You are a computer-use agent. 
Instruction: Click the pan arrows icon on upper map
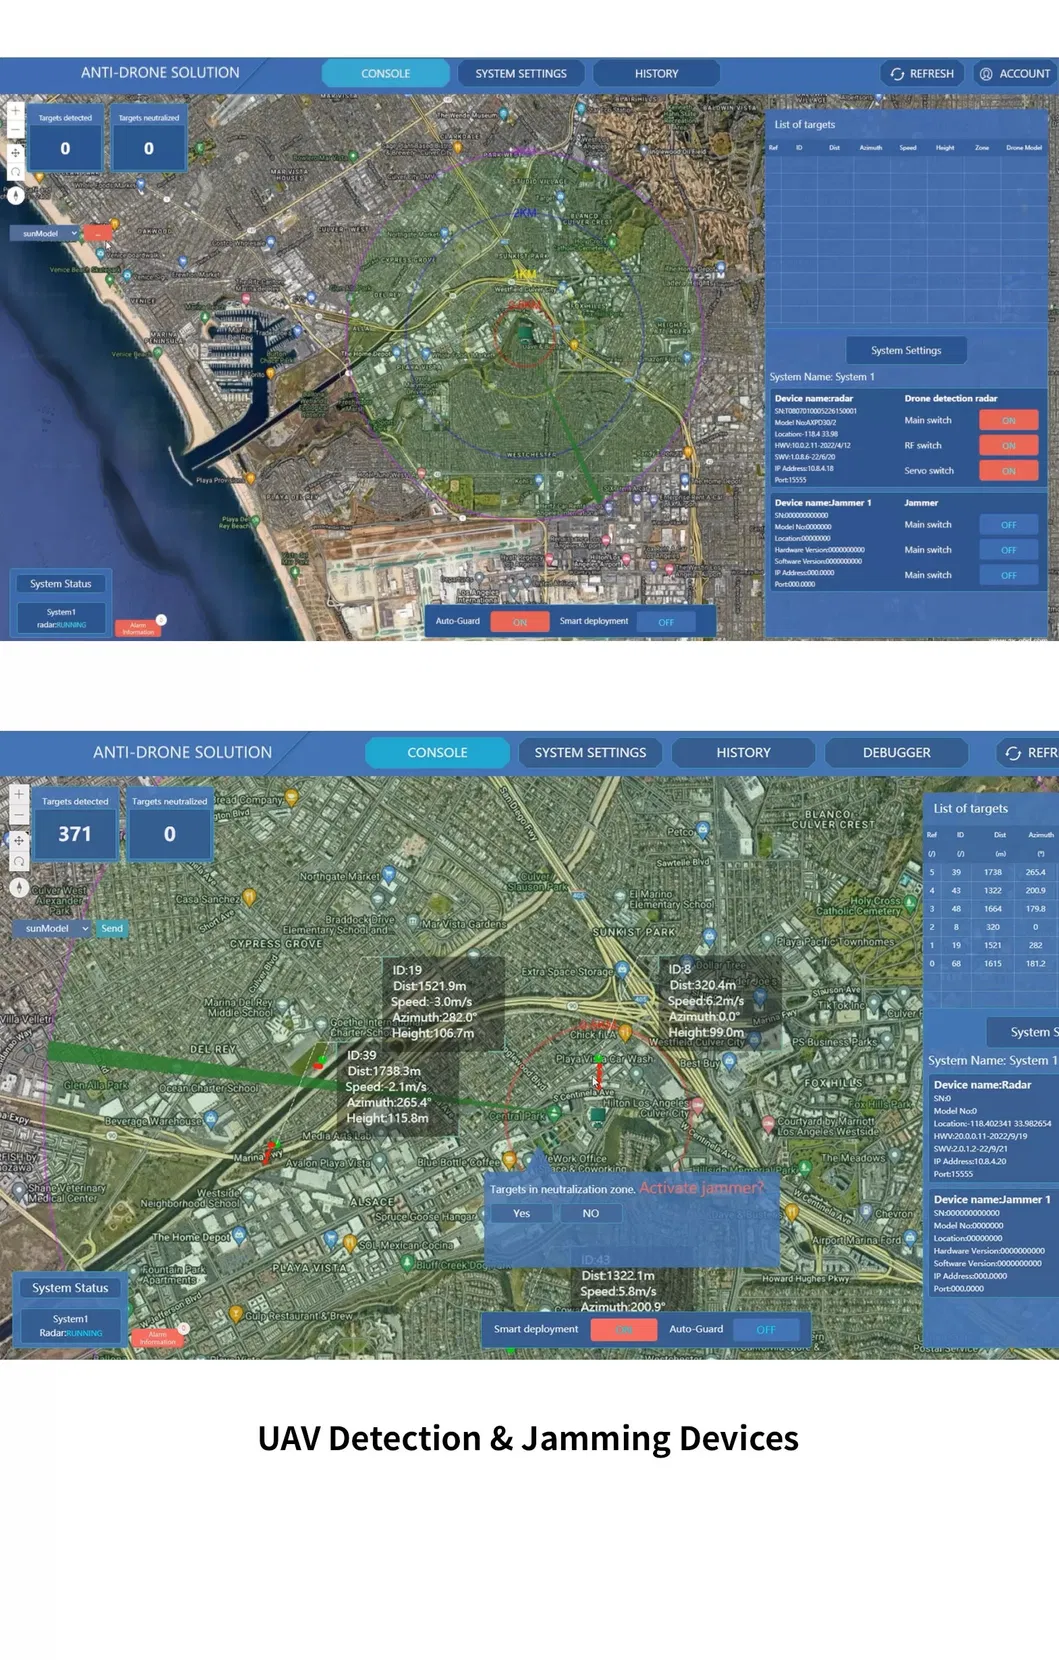pyautogui.click(x=15, y=153)
